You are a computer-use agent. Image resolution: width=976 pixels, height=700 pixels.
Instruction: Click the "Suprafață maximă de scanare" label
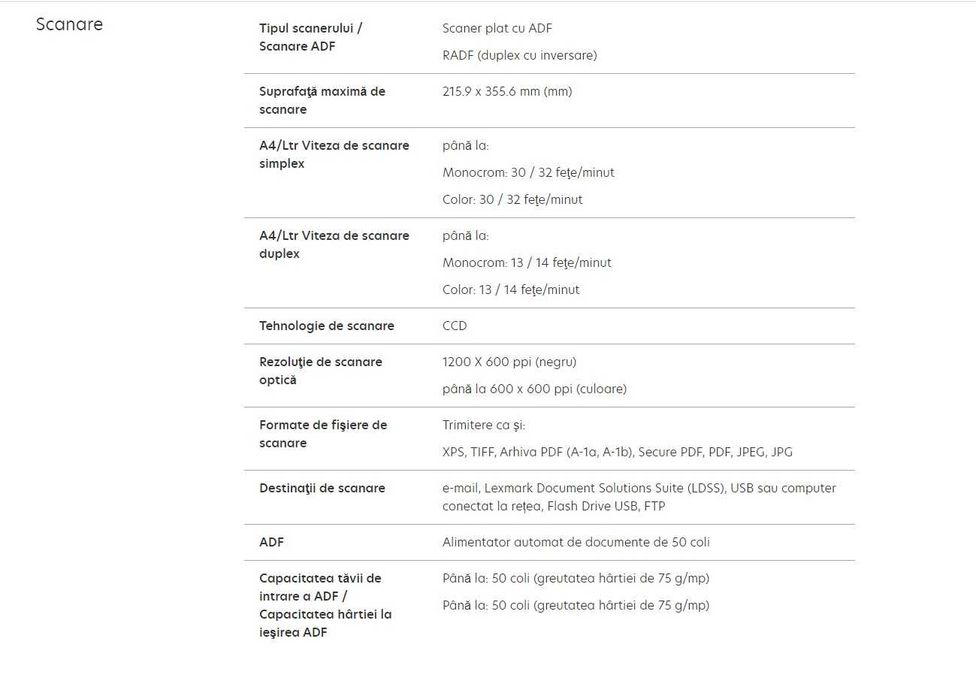(322, 100)
